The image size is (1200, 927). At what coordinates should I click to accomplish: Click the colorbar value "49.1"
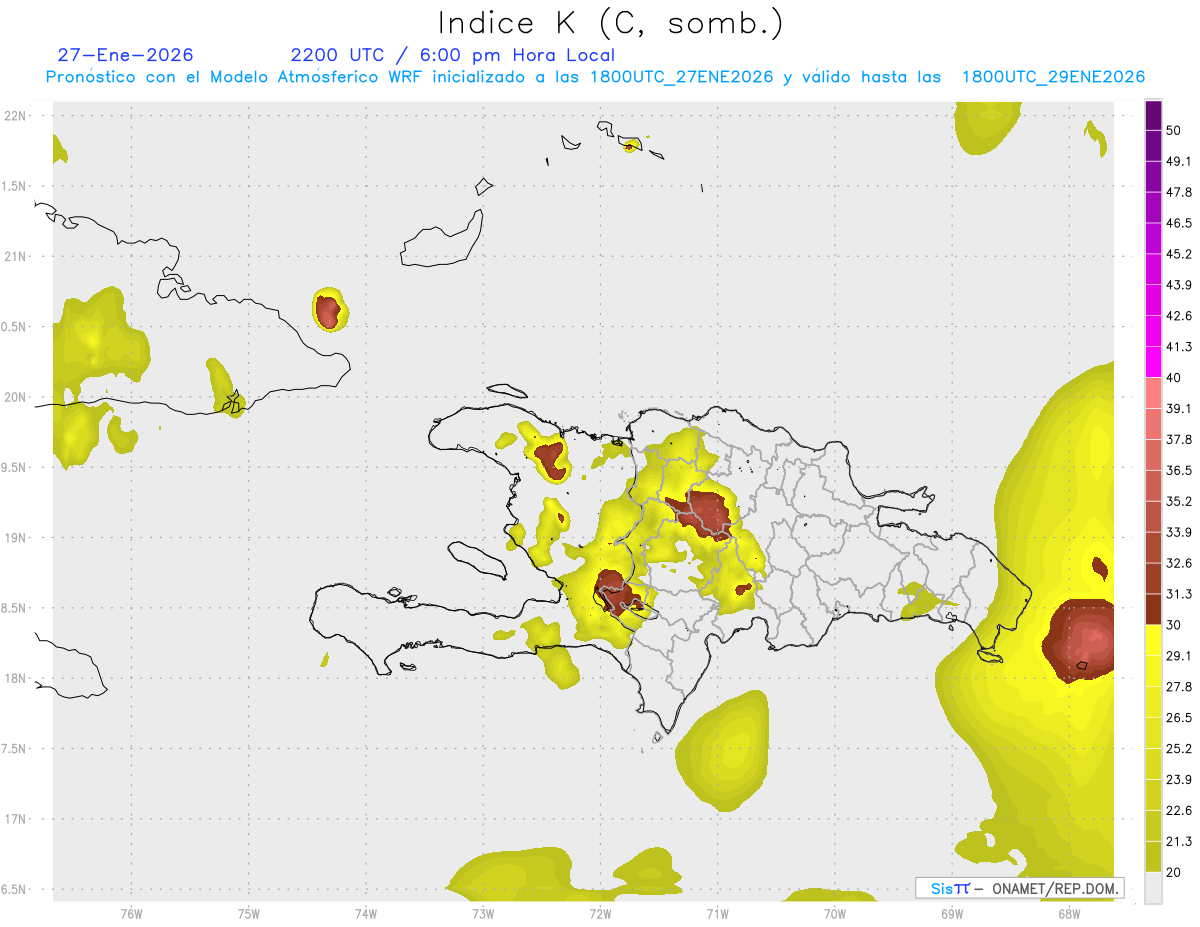point(1178,161)
